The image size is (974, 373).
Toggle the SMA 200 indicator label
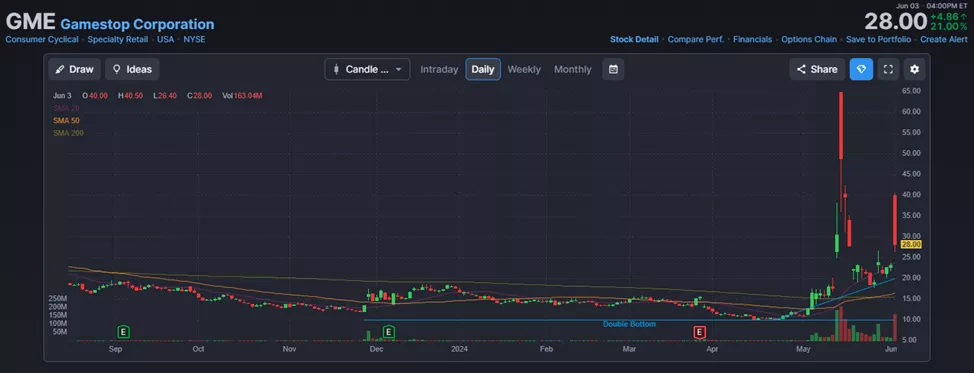pyautogui.click(x=68, y=133)
